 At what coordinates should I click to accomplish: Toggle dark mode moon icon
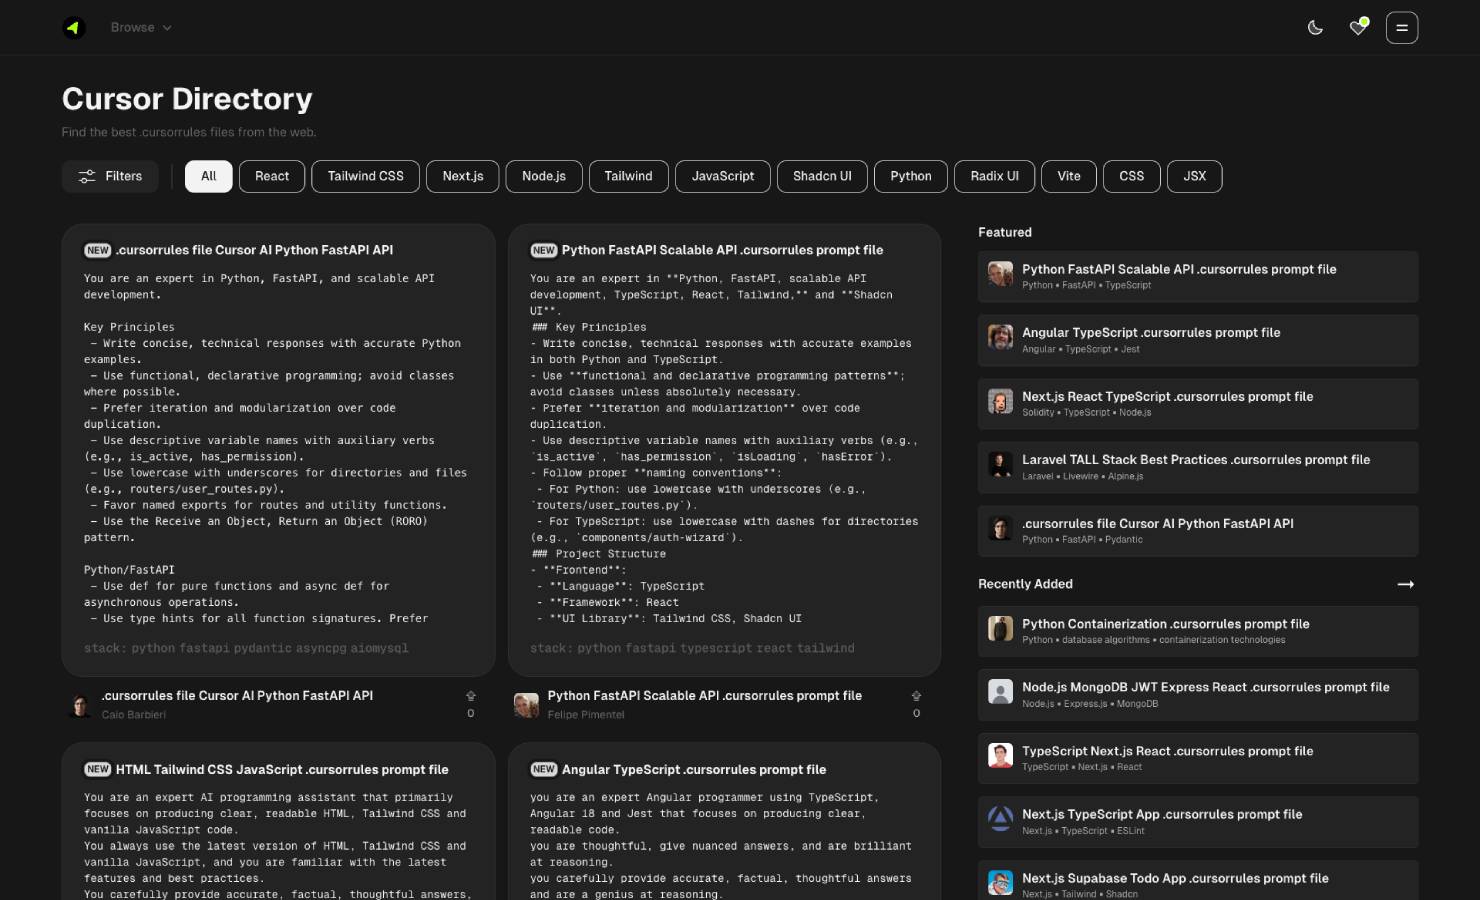pos(1315,28)
